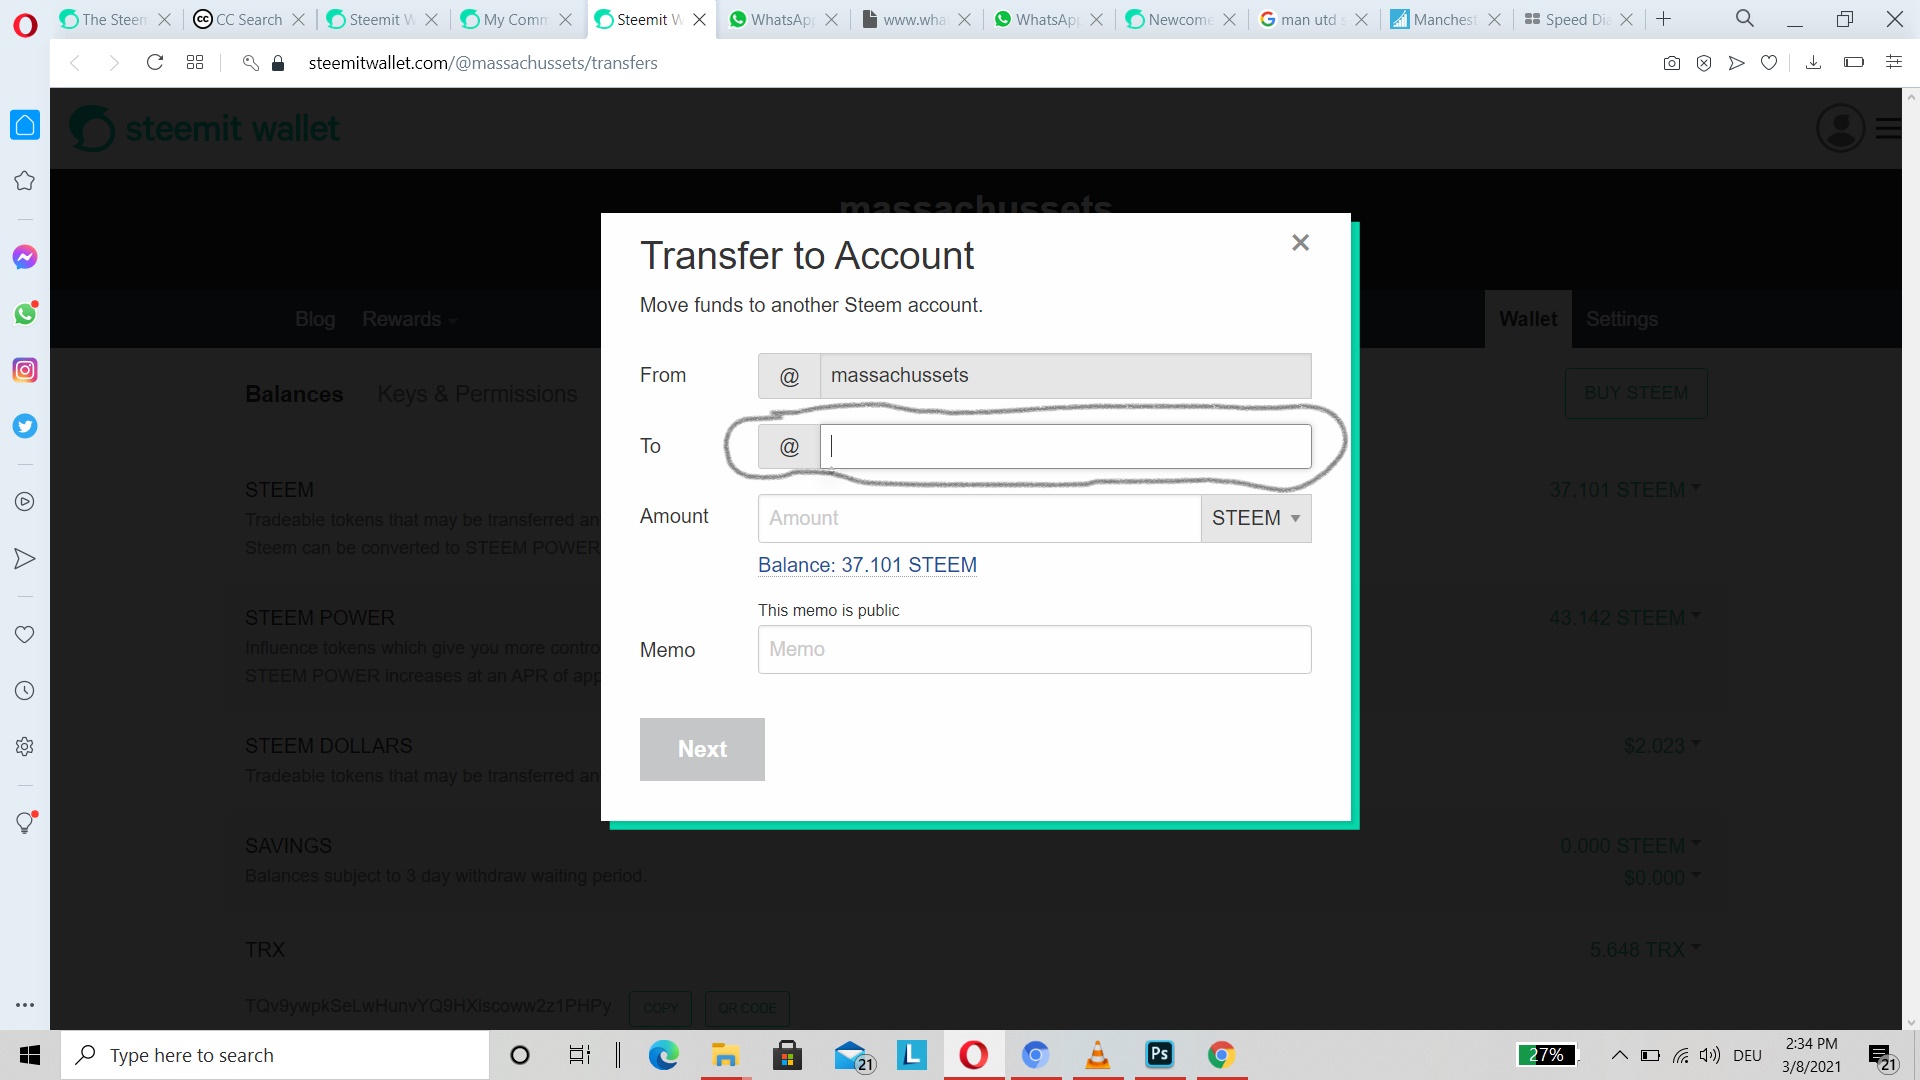Click the Next button
Screen dimensions: 1920x1080
[702, 749]
